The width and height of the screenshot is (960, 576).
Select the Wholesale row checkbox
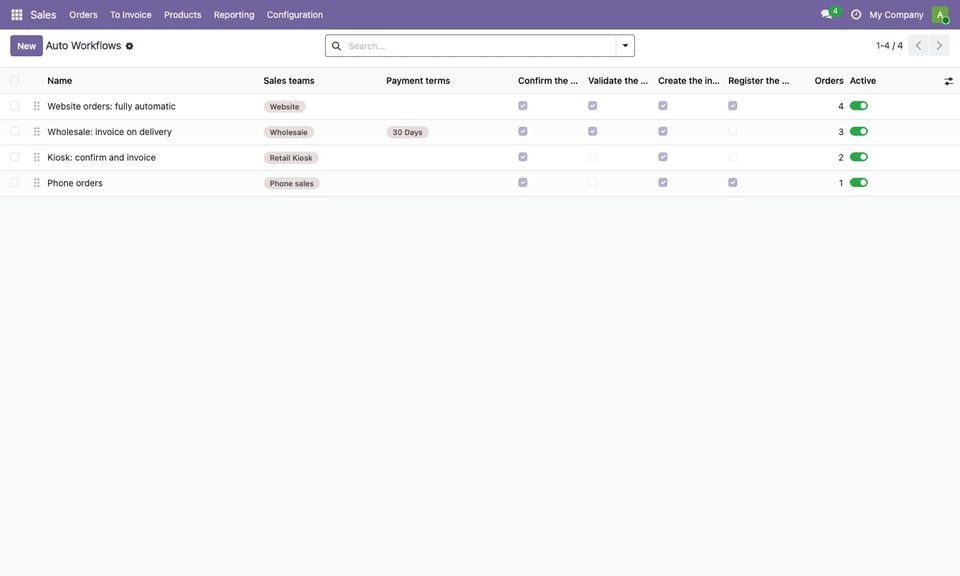pyautogui.click(x=15, y=132)
